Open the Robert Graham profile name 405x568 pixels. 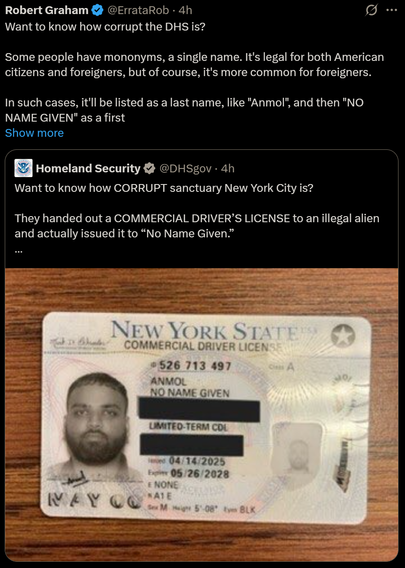[x=47, y=11]
